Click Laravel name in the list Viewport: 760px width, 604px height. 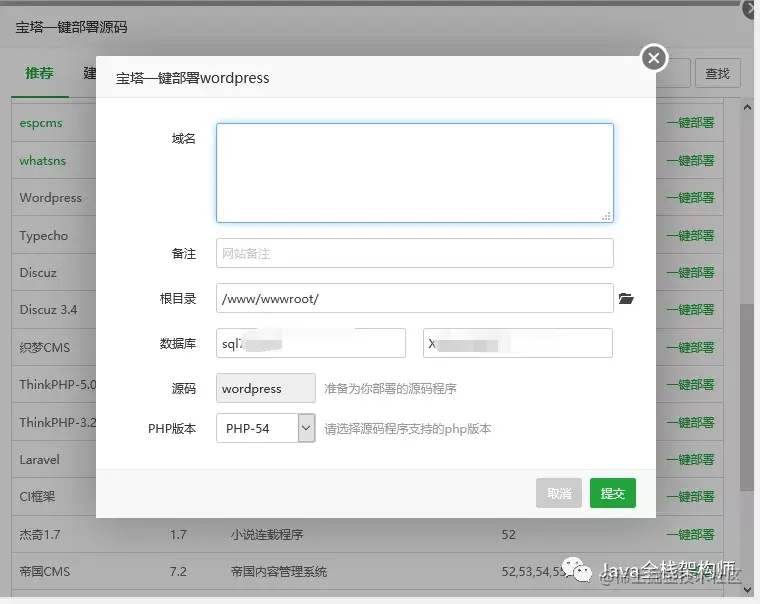pos(40,460)
